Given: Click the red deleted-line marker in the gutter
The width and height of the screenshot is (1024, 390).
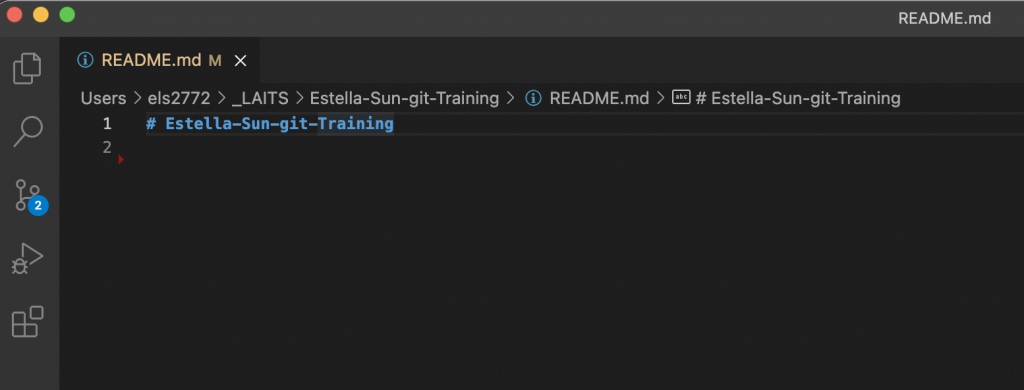Looking at the screenshot, I should [121, 159].
